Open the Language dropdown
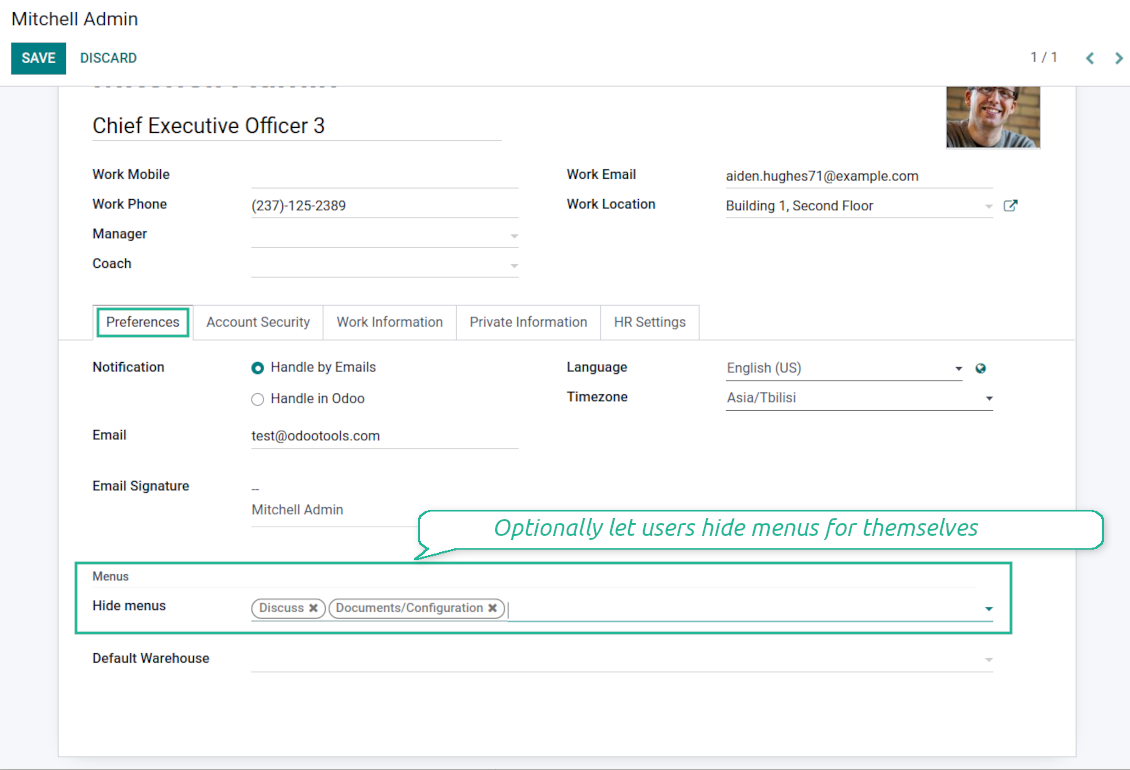The width and height of the screenshot is (1130, 770). coord(844,368)
